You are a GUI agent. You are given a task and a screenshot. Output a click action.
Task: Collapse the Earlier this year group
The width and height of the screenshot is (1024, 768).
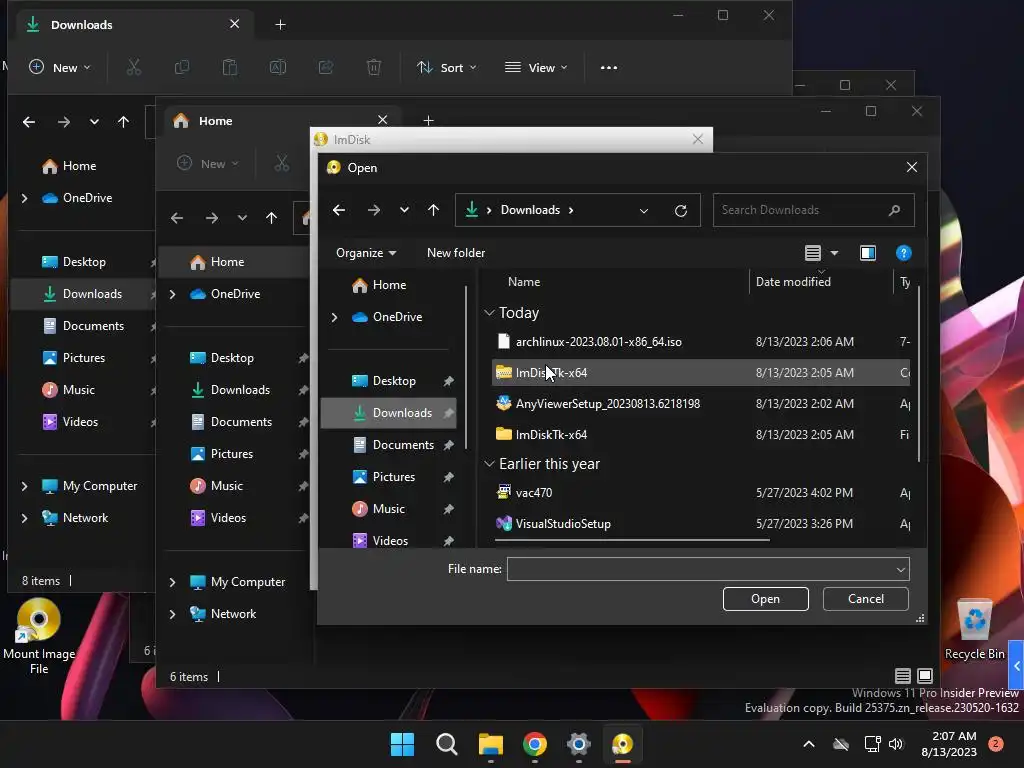click(489, 464)
